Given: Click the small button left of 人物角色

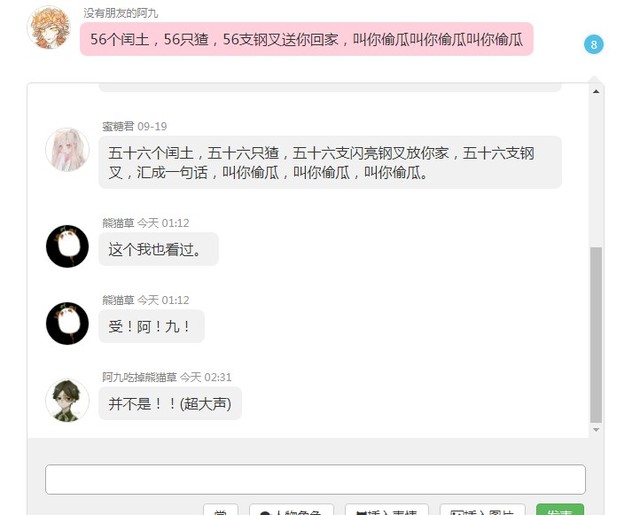Looking at the screenshot, I should pyautogui.click(x=220, y=510).
